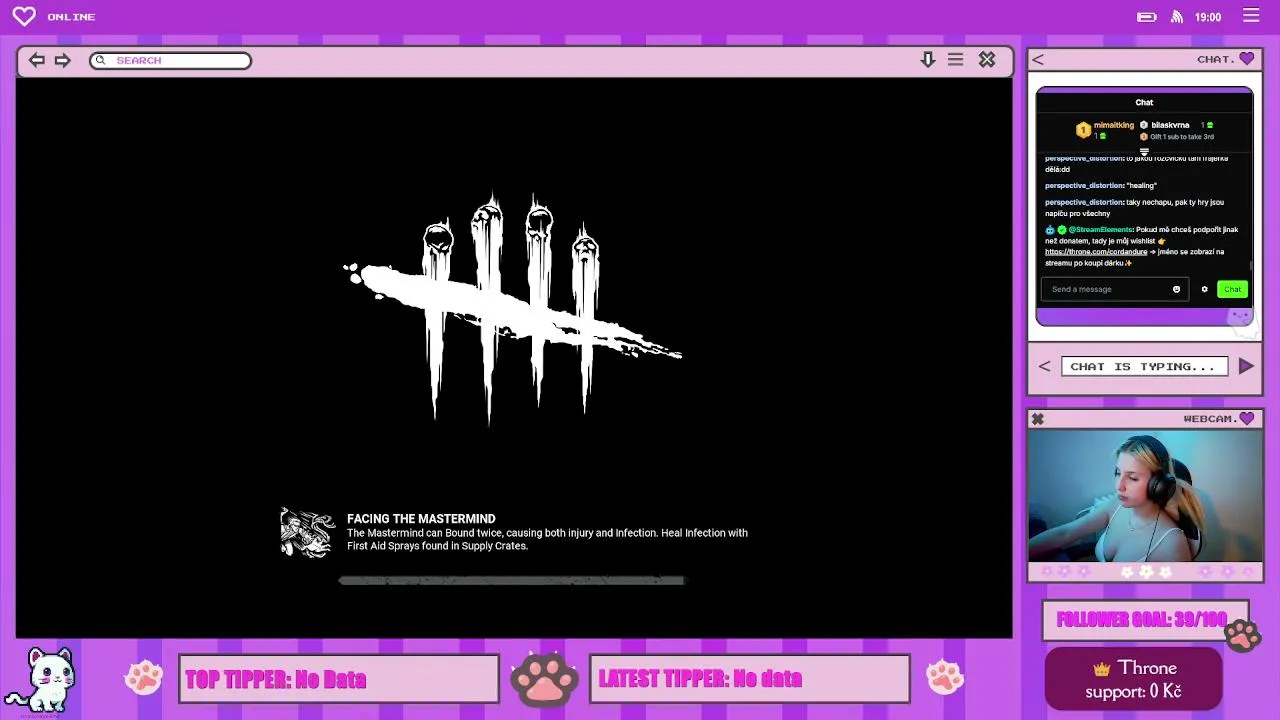Click the webcam video feed
This screenshot has height=720, width=1280.
[1145, 496]
